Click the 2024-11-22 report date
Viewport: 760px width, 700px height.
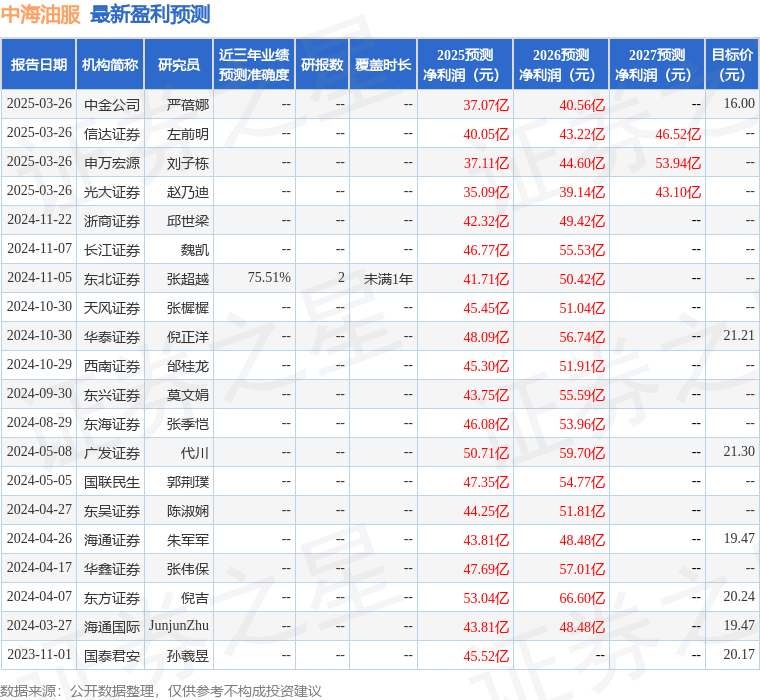39,220
